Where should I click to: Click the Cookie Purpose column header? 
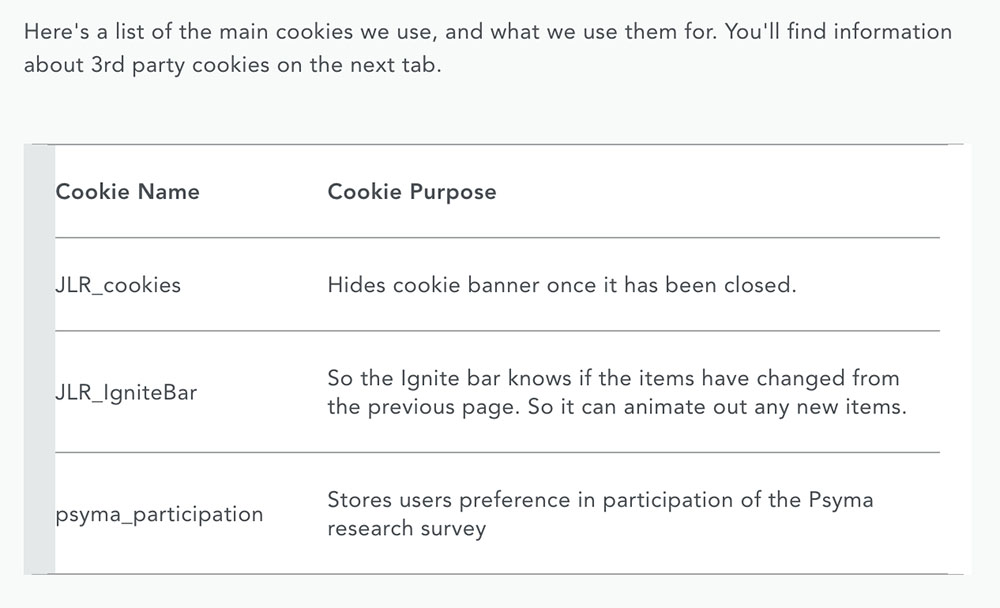412,192
